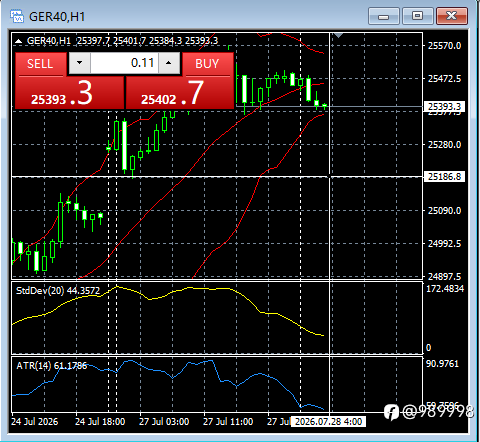Screen dimensions: 480x442
Task: Click the sell price 25393.3 panel
Action: point(70,93)
